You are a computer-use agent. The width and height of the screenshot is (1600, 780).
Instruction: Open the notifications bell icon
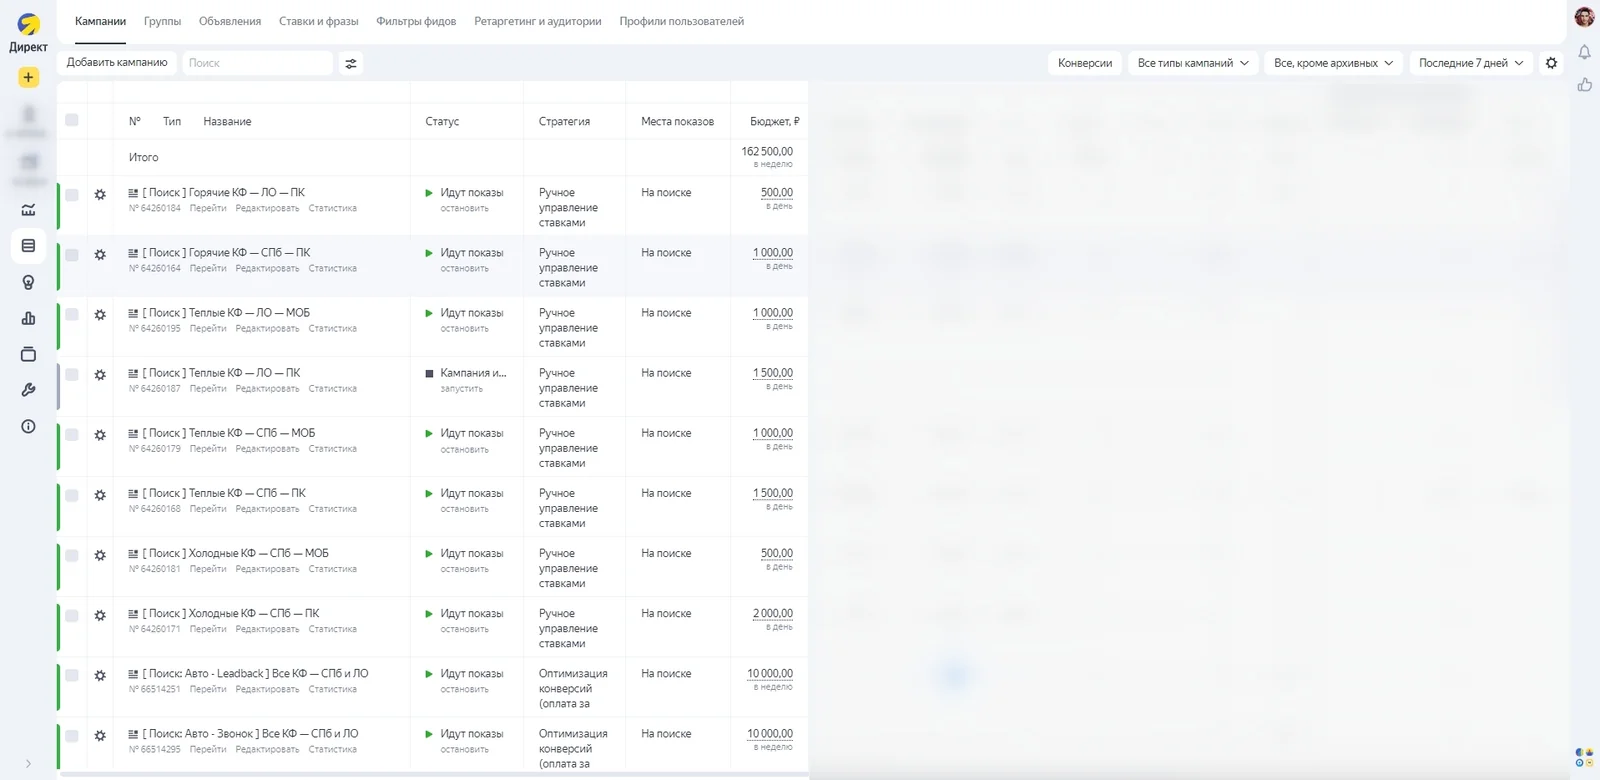coord(1584,52)
